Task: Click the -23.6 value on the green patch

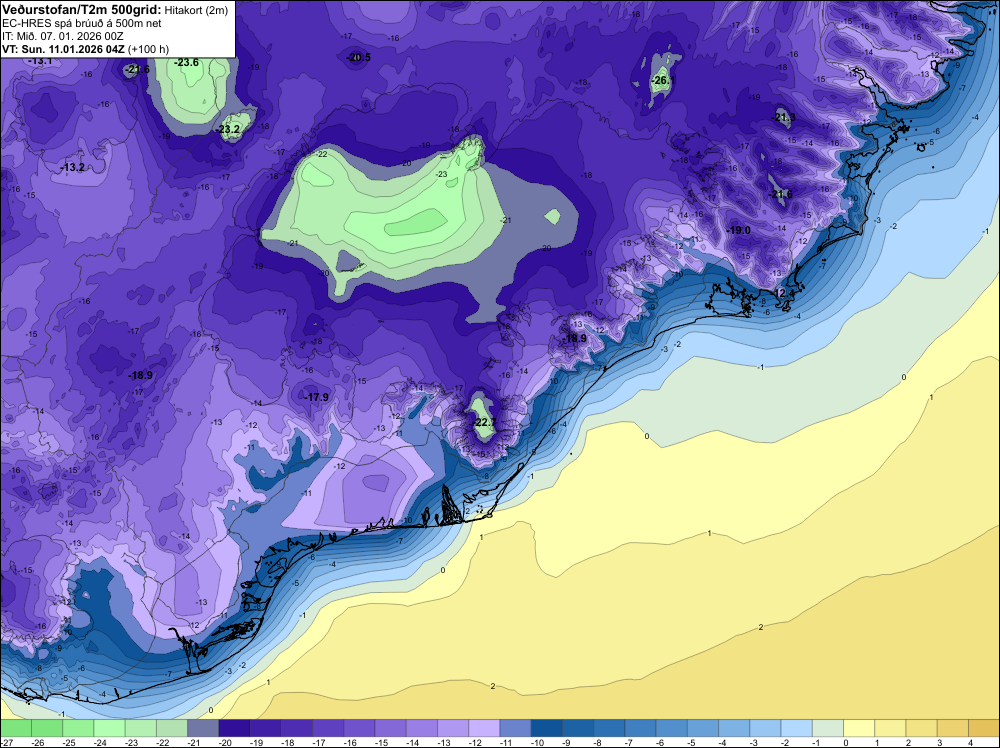Action: pyautogui.click(x=186, y=62)
